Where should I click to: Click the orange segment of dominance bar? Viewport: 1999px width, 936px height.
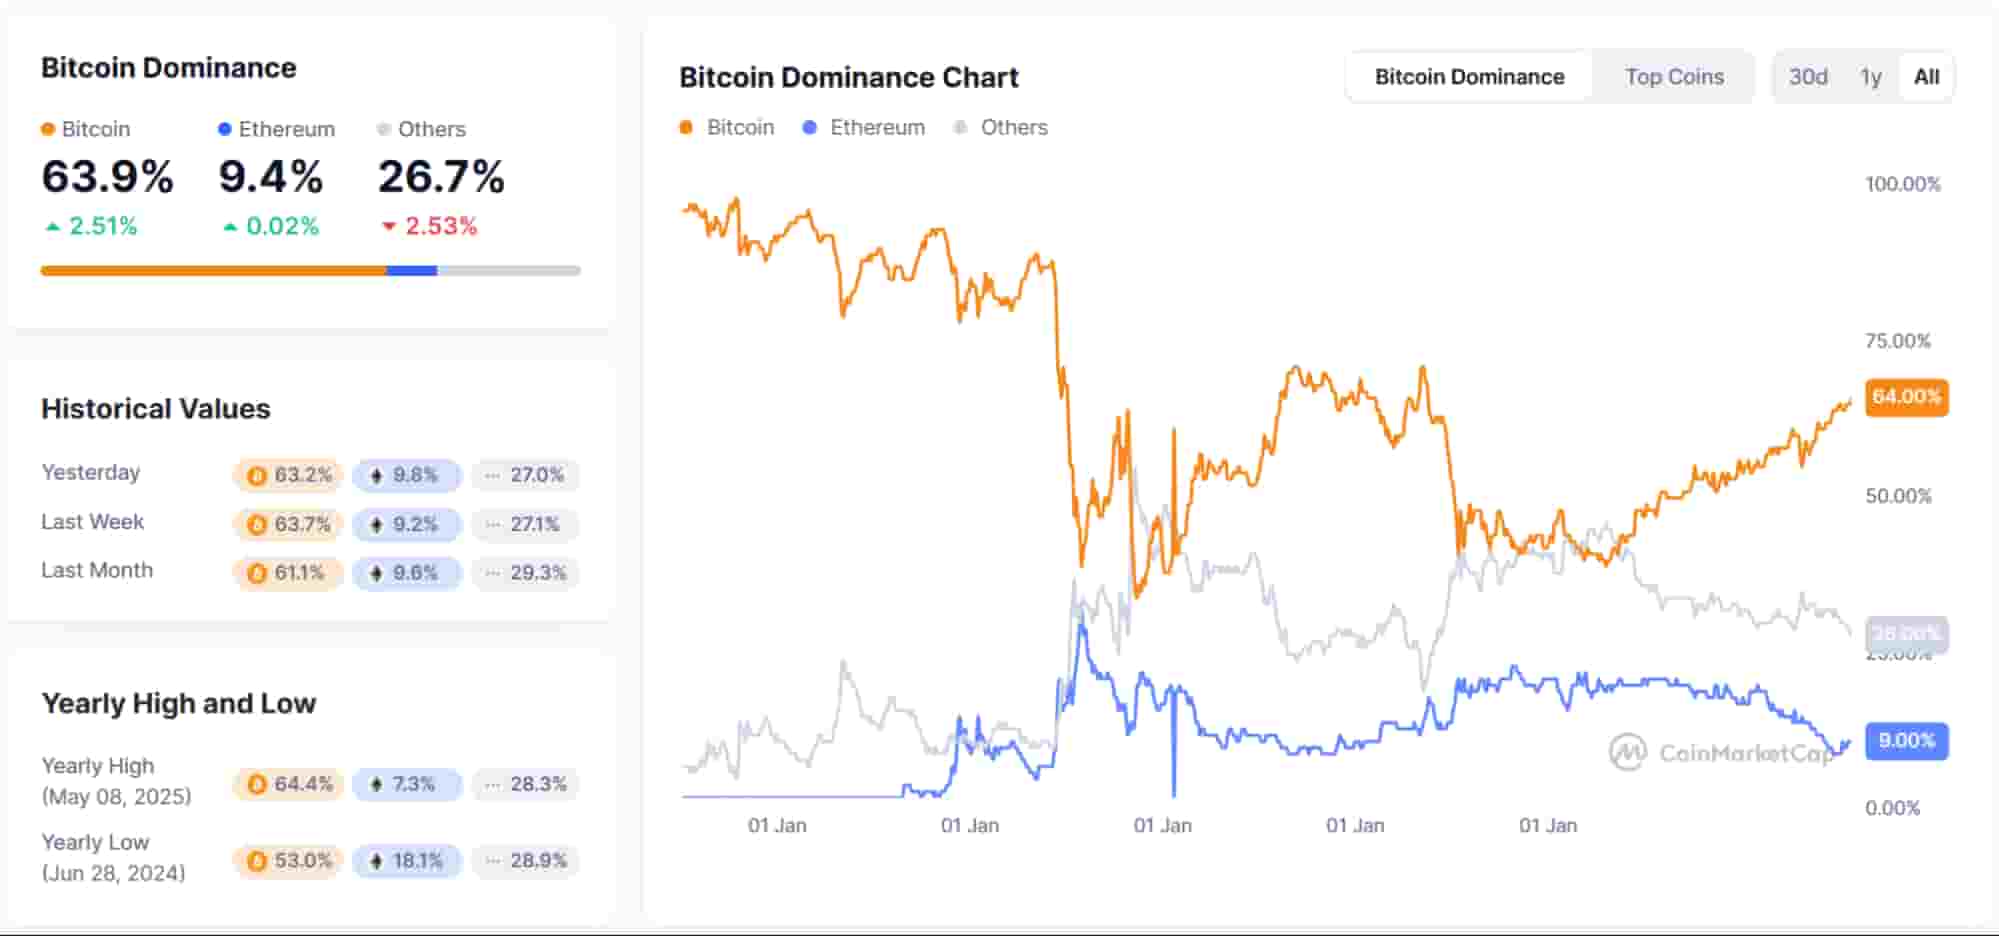213,270
